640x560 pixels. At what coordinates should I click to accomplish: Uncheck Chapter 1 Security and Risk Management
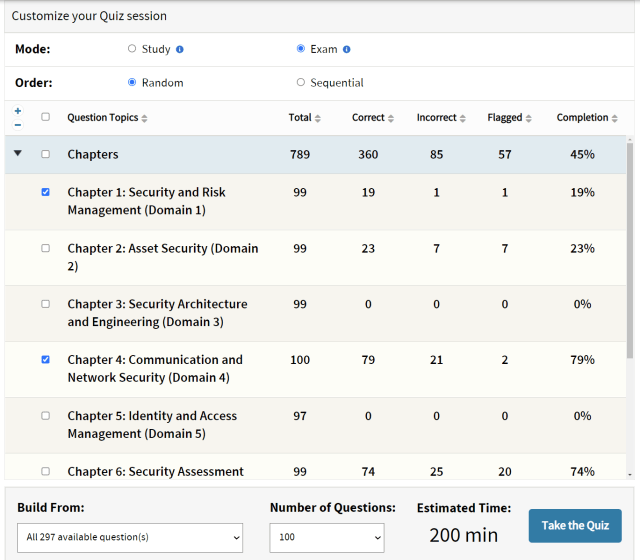click(x=45, y=192)
